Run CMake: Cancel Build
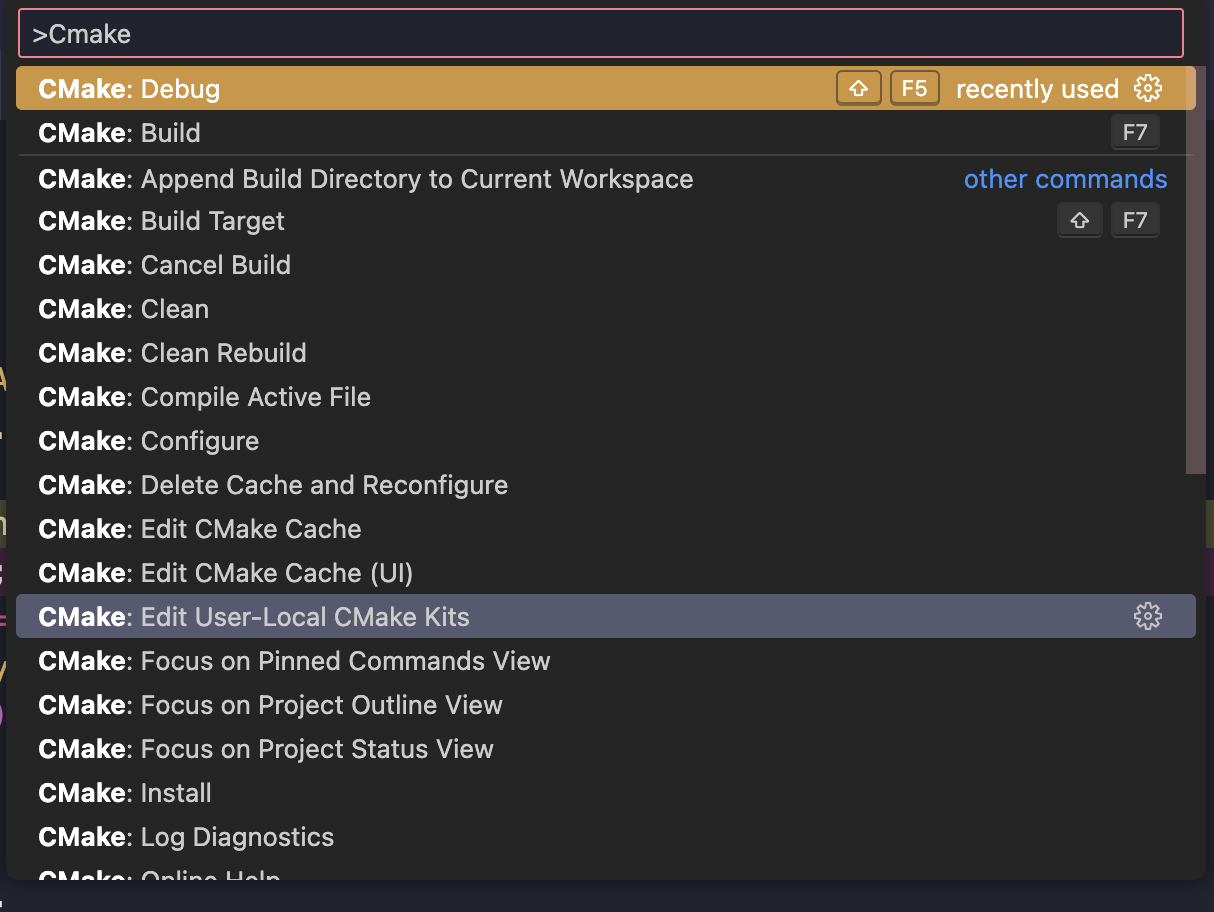This screenshot has width=1214, height=912. [x=400, y=265]
